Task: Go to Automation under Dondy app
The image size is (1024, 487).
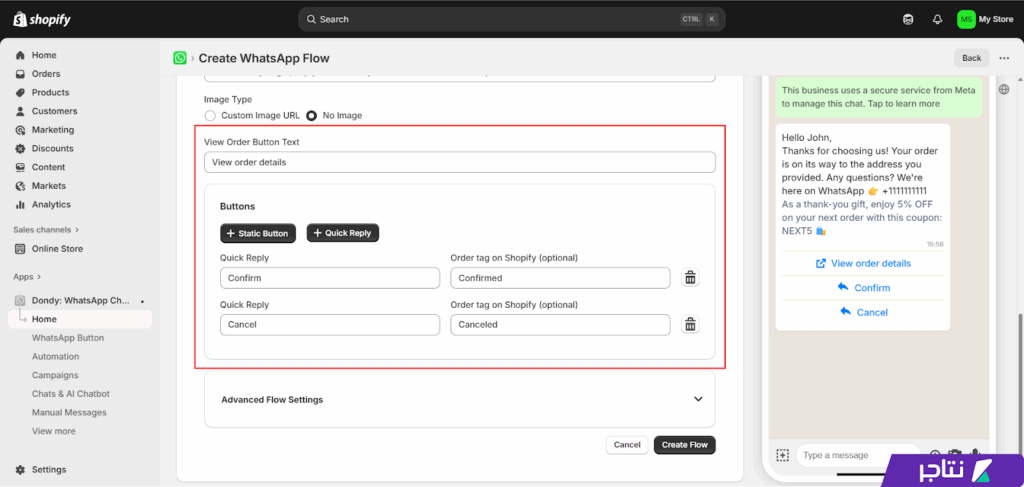Action: point(55,356)
